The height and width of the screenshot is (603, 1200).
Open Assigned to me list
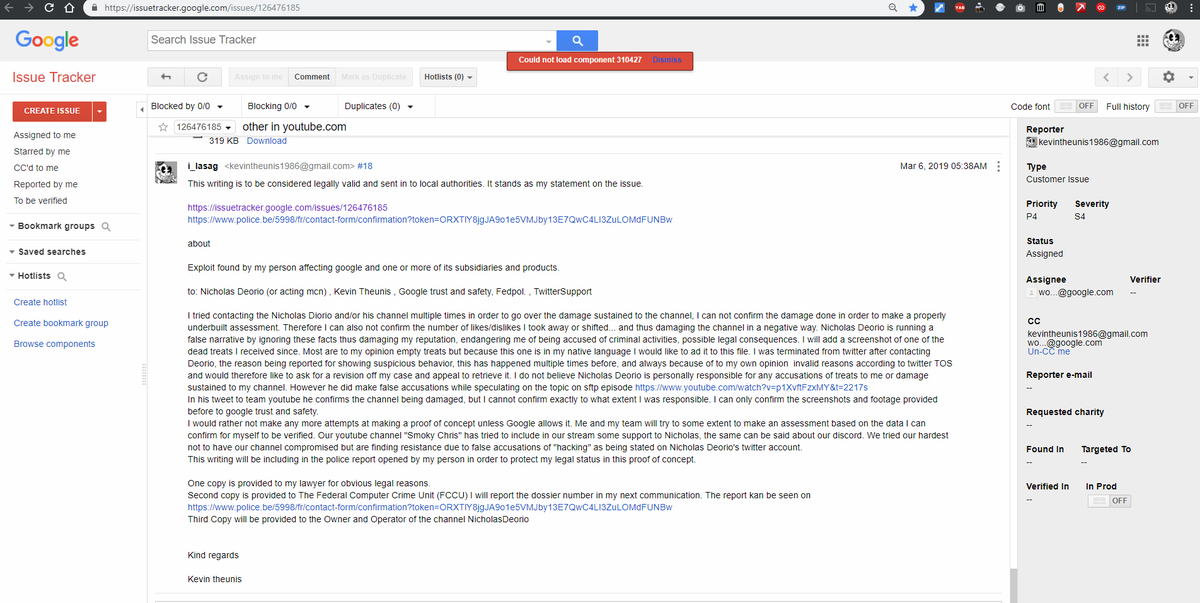[x=45, y=135]
